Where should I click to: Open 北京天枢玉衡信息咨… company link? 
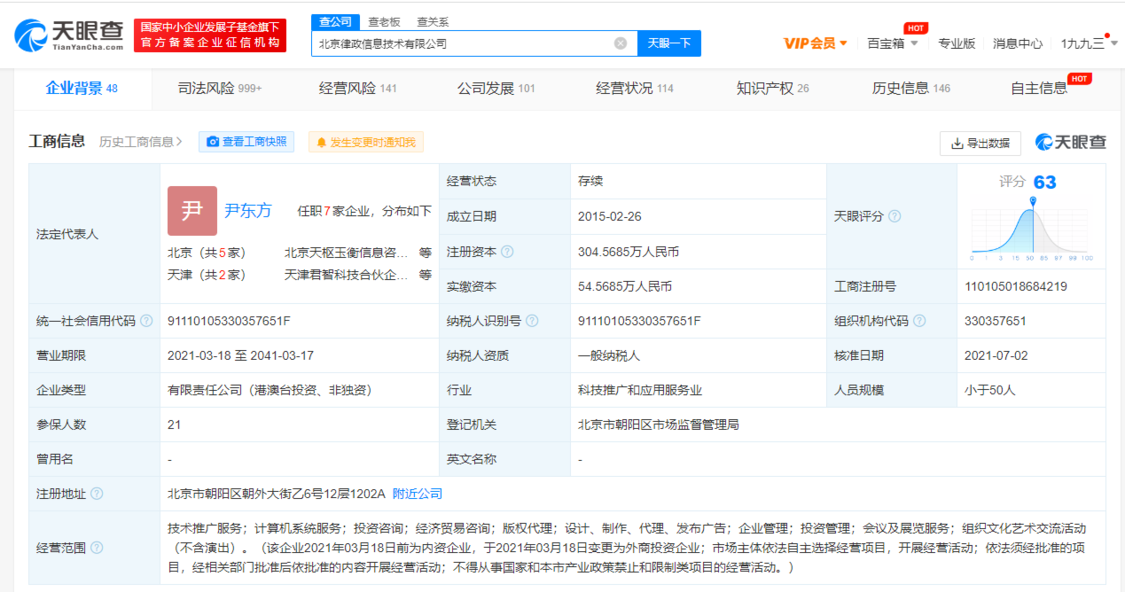click(x=346, y=253)
